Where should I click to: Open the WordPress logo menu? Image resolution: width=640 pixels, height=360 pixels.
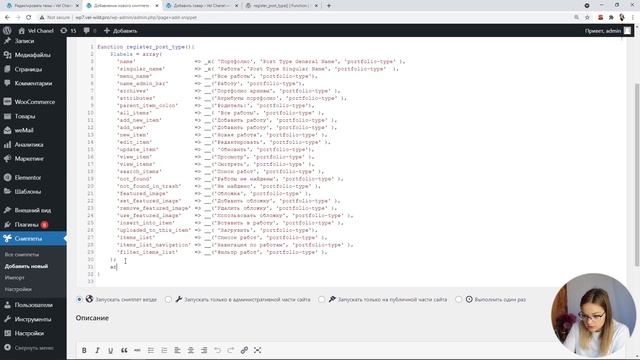point(7,31)
